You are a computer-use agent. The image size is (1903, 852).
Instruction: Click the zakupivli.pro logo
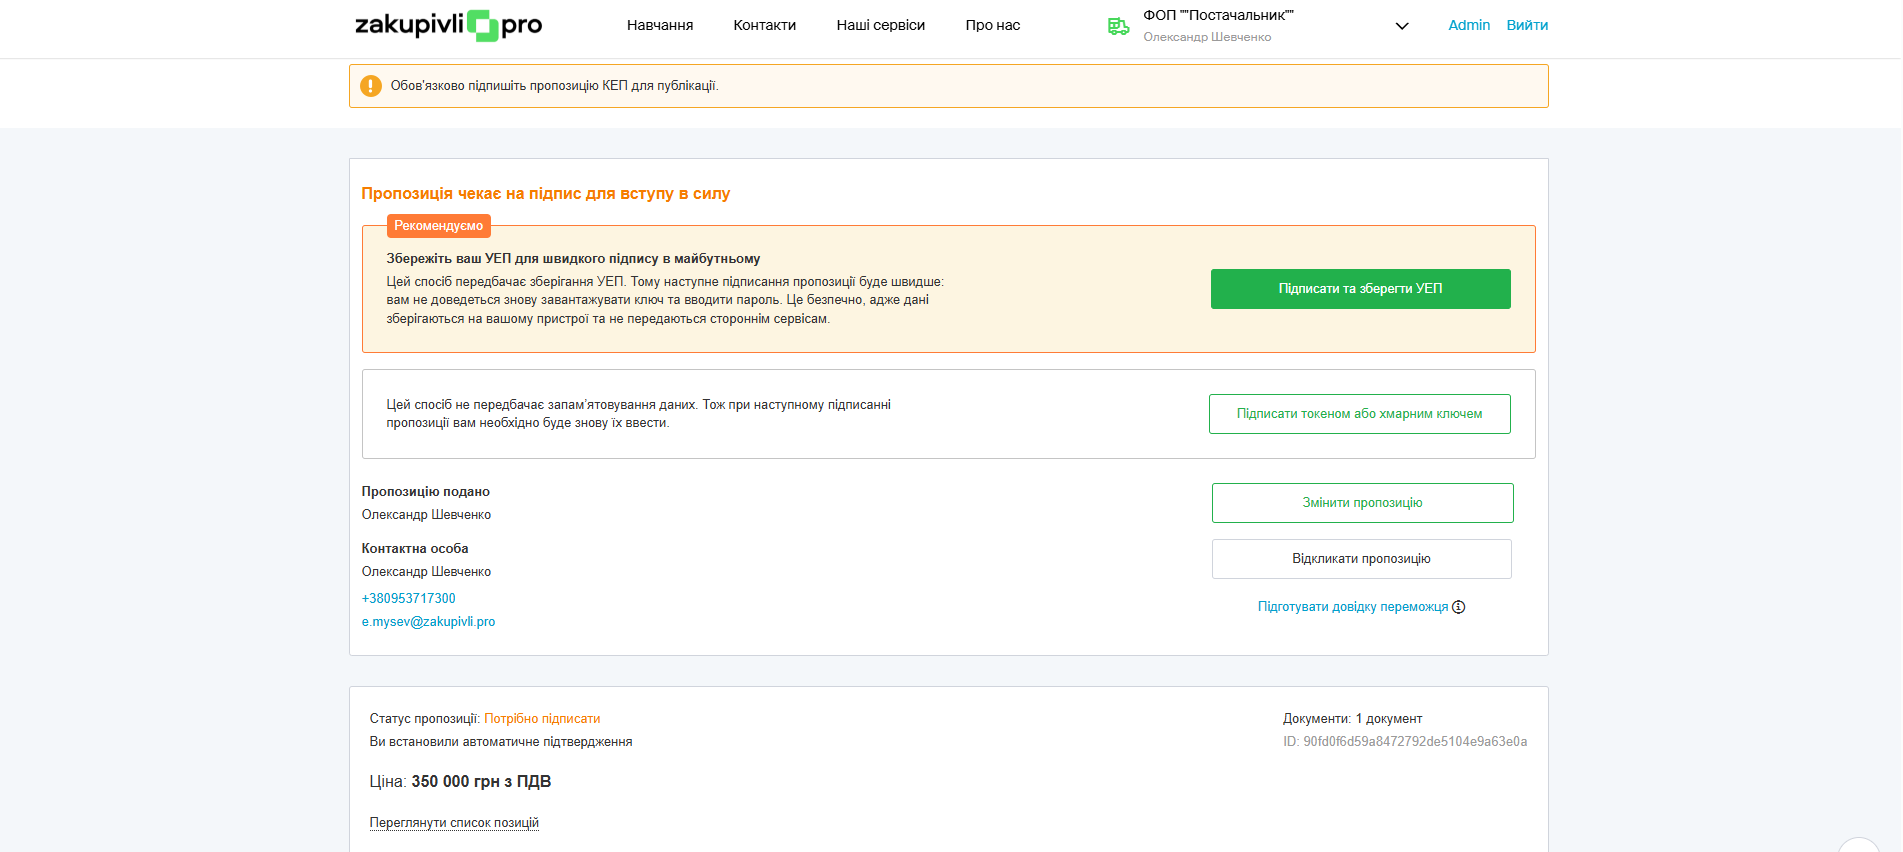448,25
